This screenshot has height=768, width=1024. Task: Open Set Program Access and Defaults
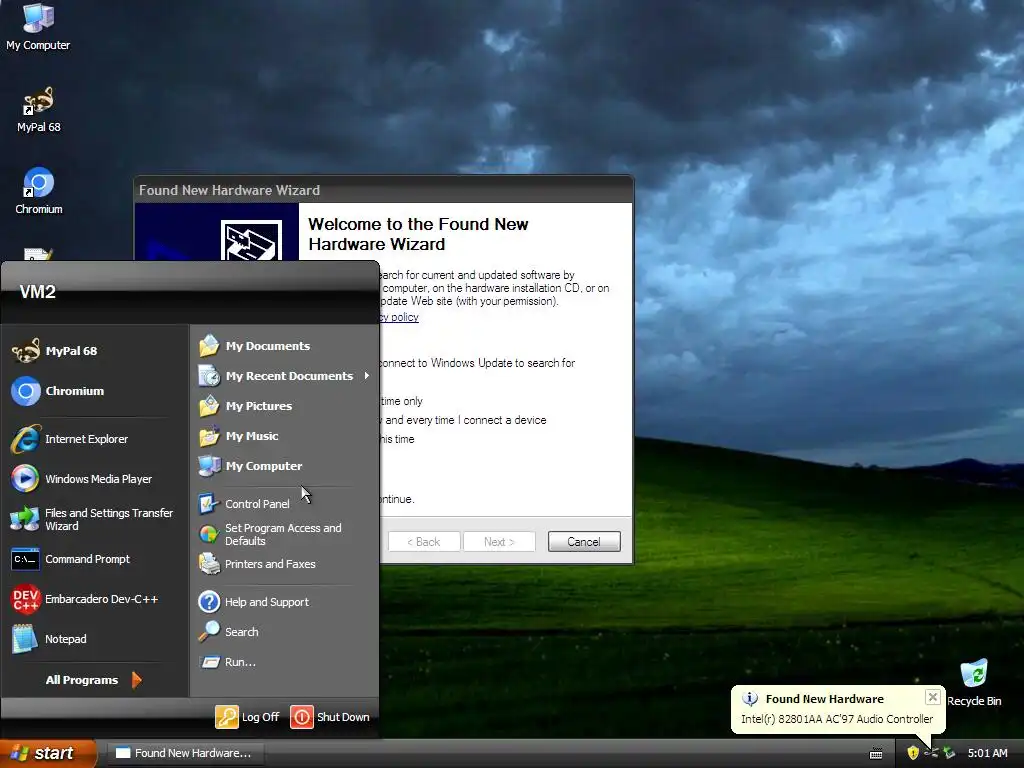[x=284, y=534]
